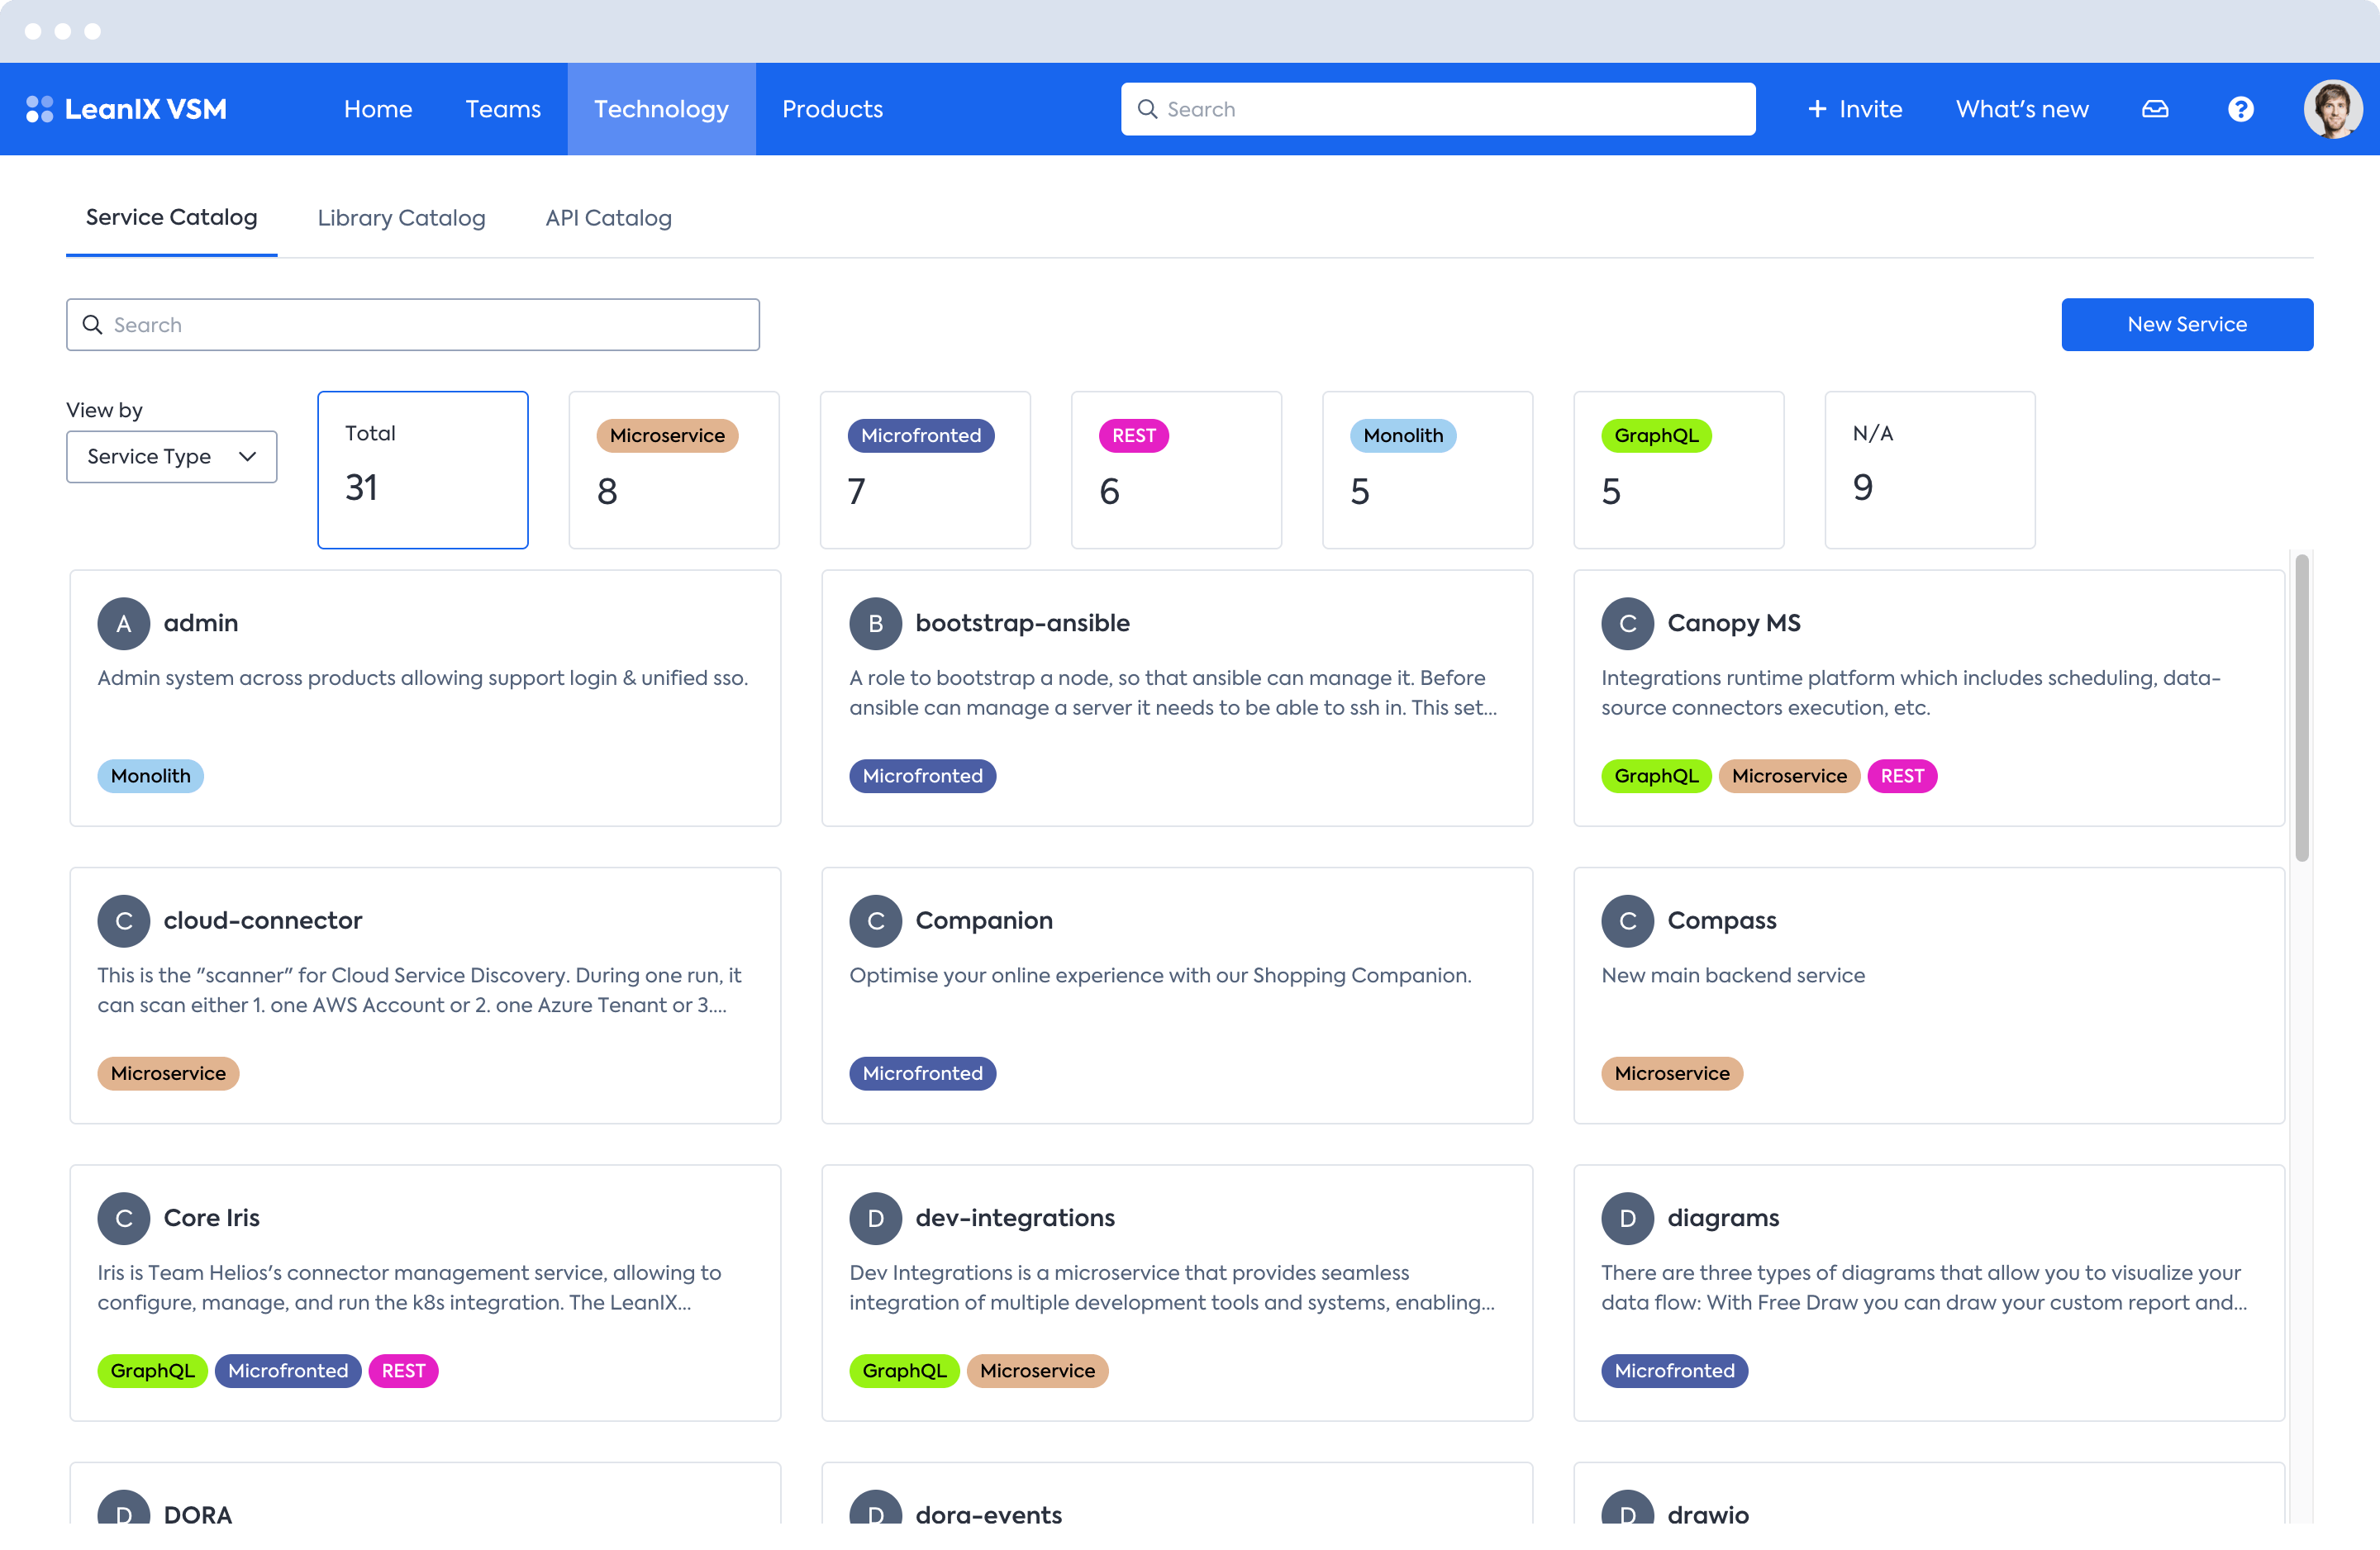
Task: Open the user profile avatar
Action: point(2333,109)
